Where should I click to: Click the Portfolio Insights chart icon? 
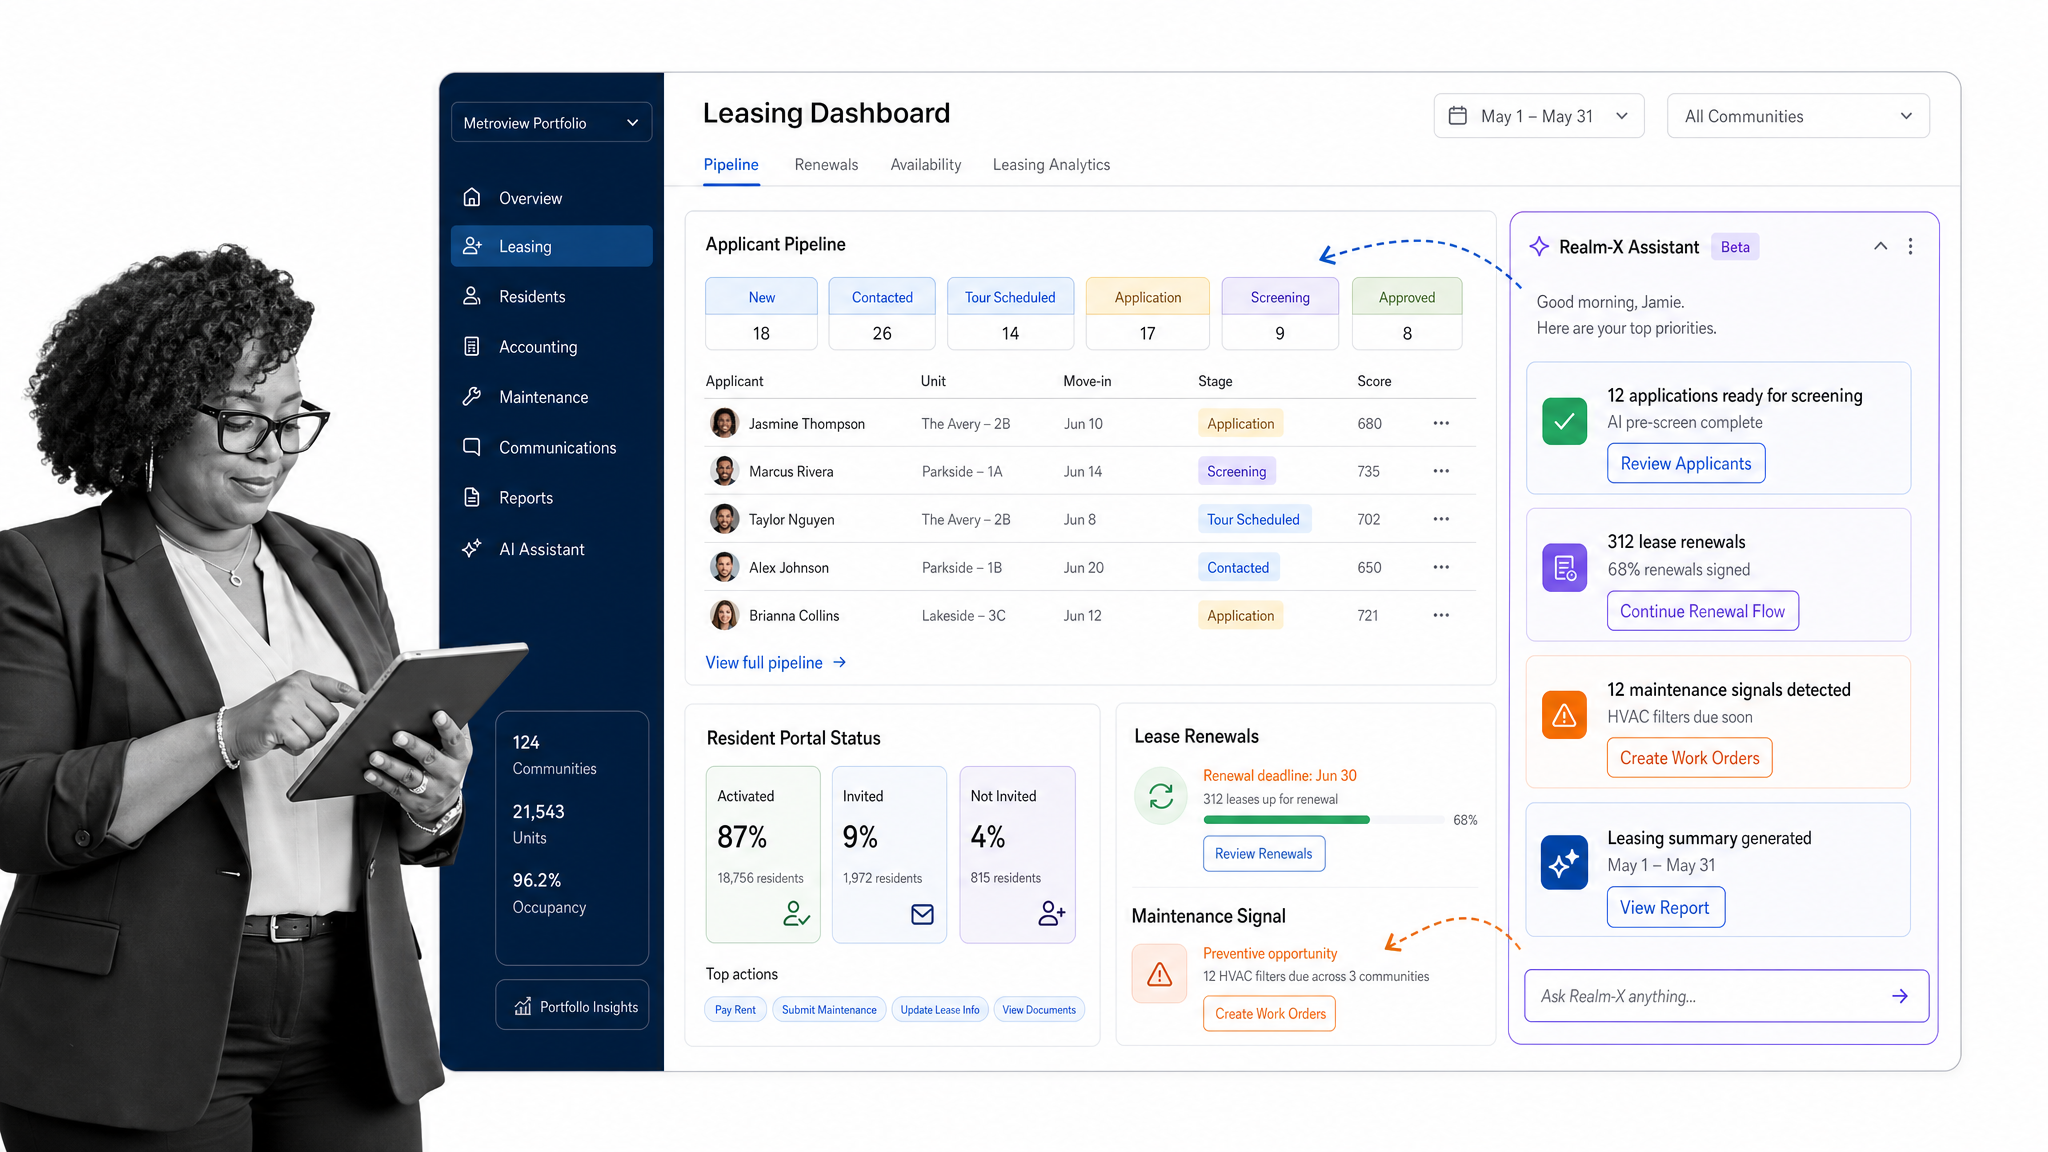523,1006
